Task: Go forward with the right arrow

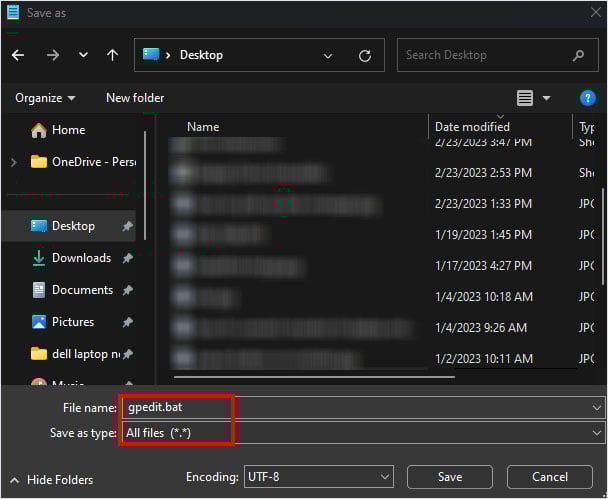Action: [x=53, y=55]
